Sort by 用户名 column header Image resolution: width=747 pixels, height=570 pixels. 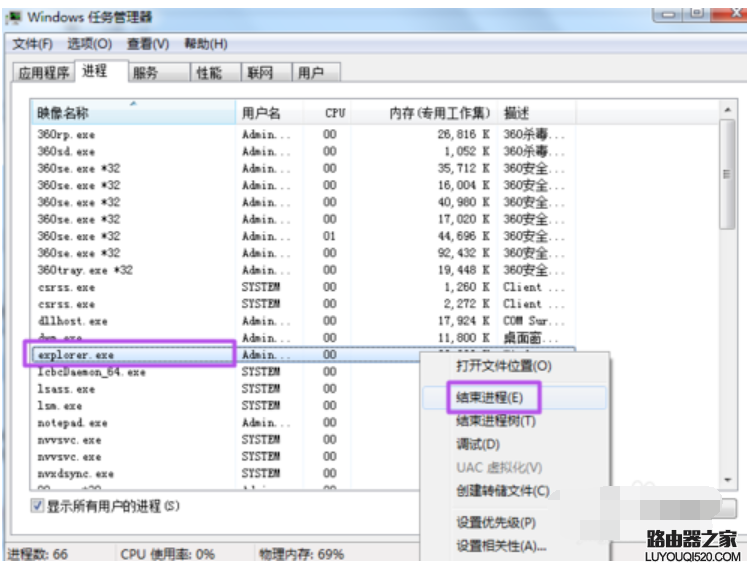(x=269, y=112)
